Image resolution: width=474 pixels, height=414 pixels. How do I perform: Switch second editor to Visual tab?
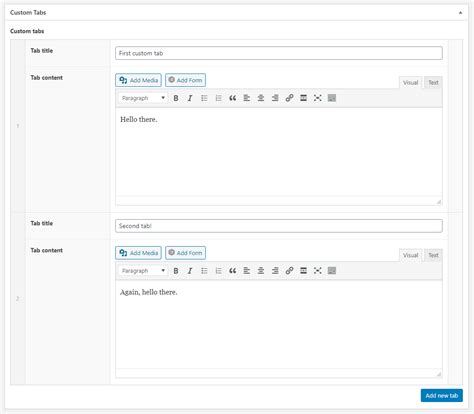410,255
